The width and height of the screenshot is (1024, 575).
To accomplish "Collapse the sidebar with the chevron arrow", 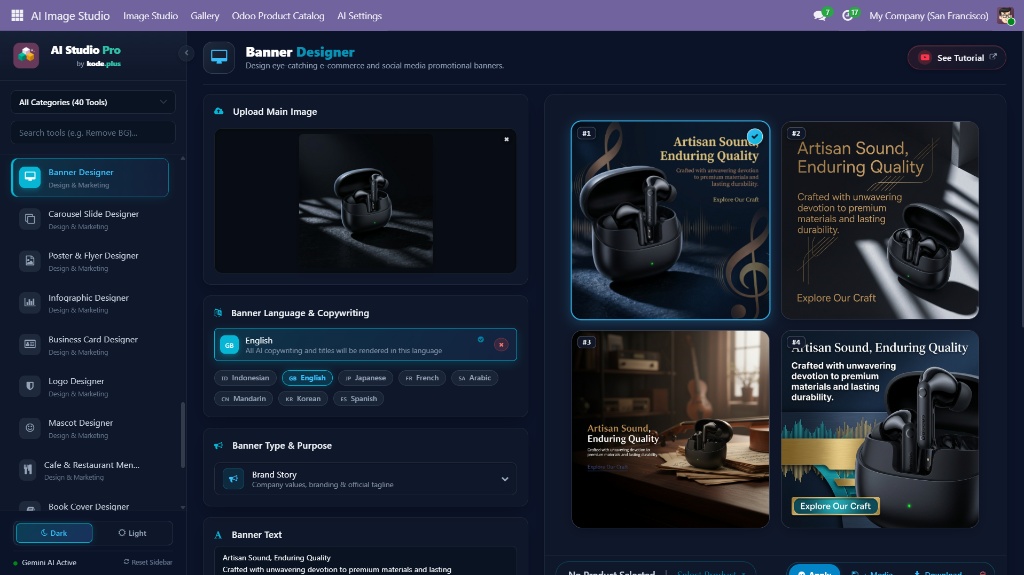I will click(x=186, y=53).
